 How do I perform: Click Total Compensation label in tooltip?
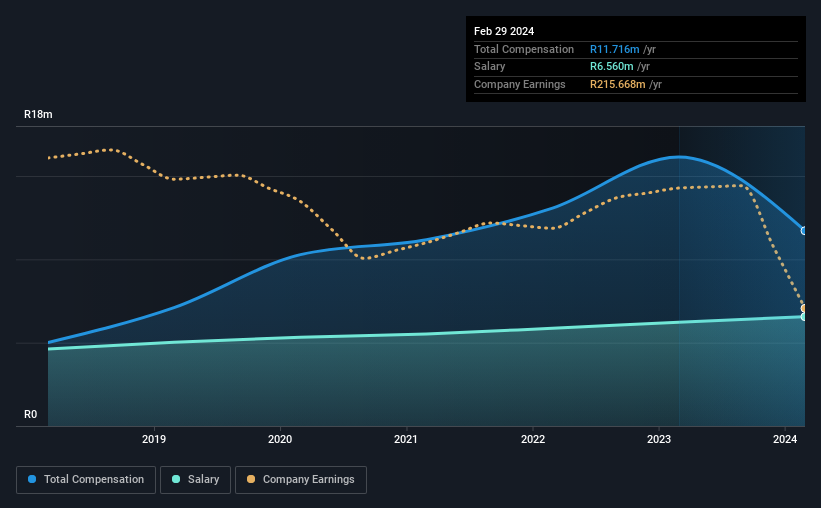tap(524, 49)
